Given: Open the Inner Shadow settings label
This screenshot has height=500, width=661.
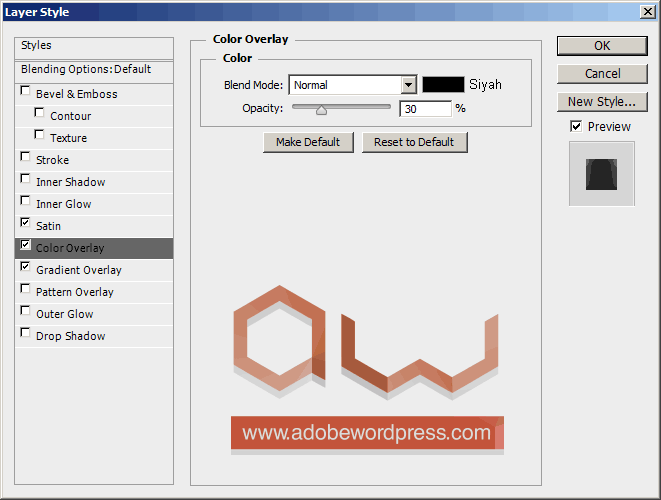Looking at the screenshot, I should pos(70,182).
